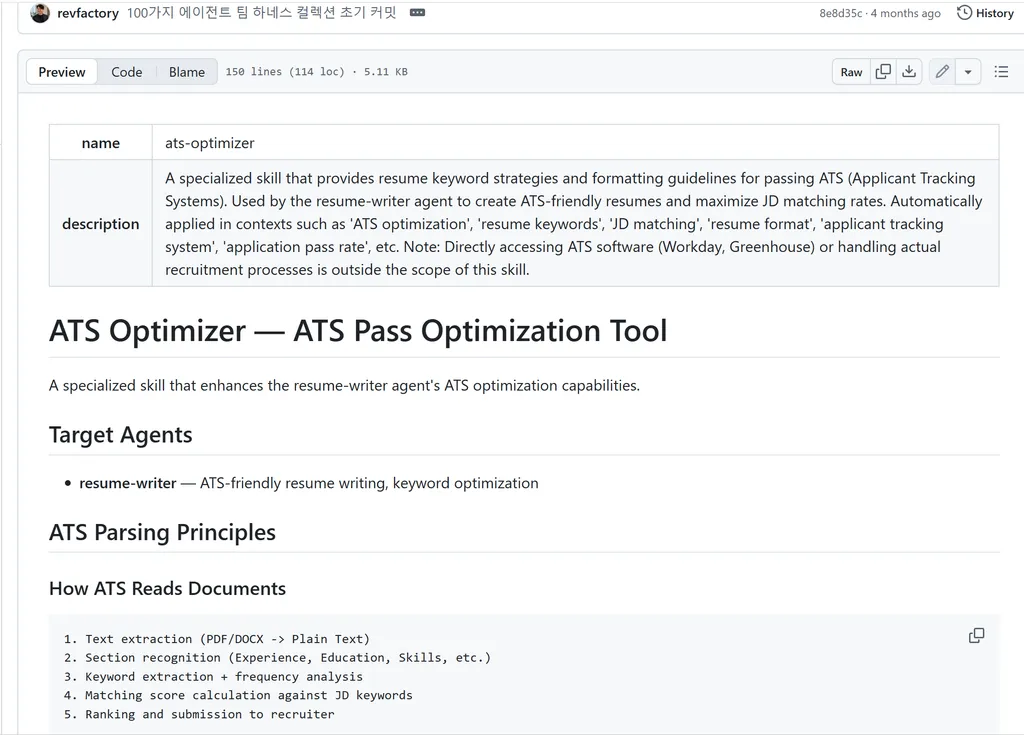Viewport: 1024px width, 735px height.
Task: Click the 'description' table header cell
Action: tap(101, 223)
